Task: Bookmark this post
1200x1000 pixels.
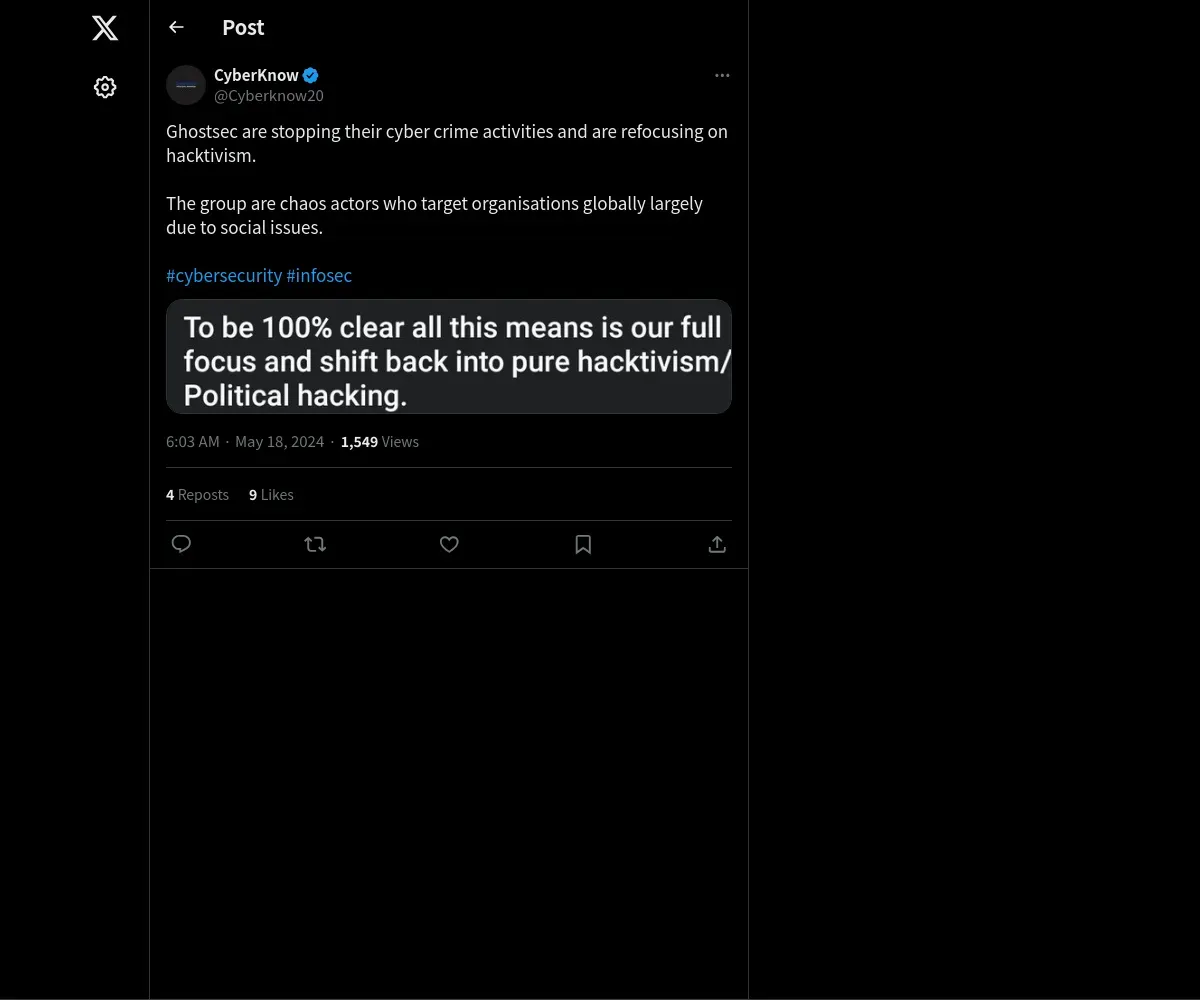Action: [x=583, y=544]
